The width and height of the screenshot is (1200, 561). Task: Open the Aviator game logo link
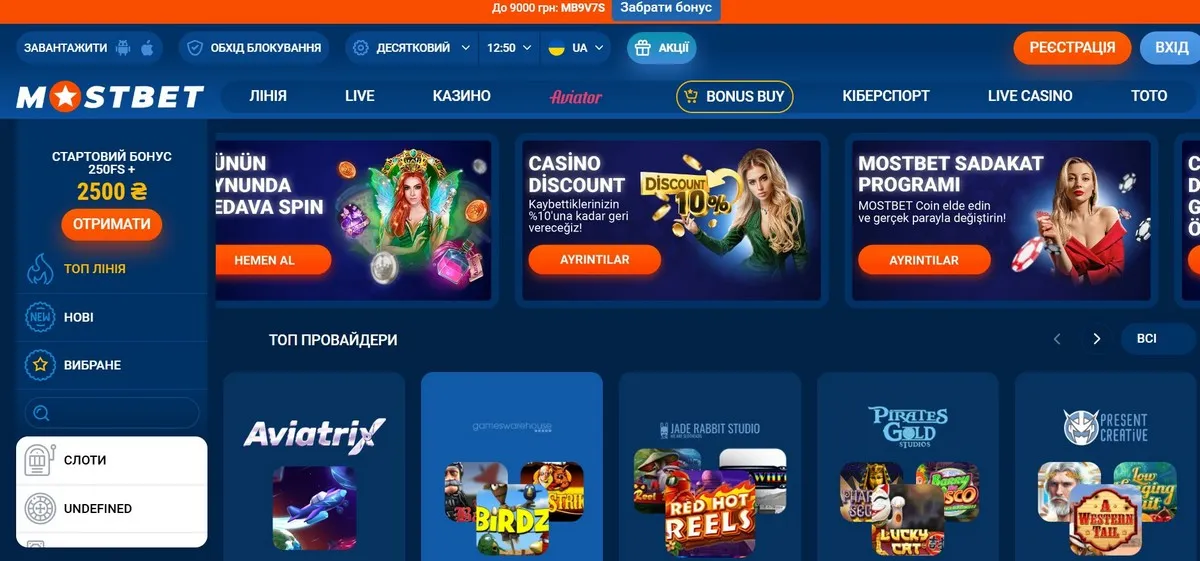click(576, 97)
